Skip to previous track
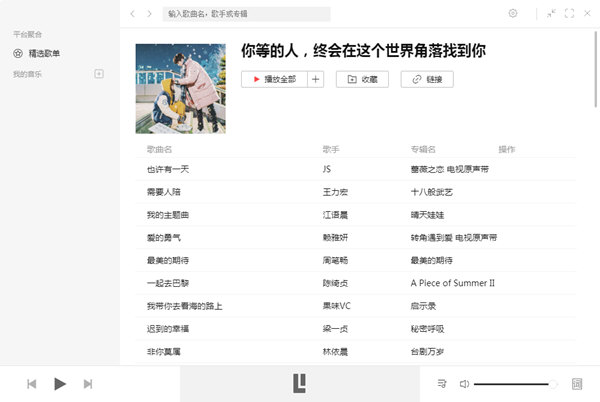This screenshot has width=600, height=402. point(32,384)
